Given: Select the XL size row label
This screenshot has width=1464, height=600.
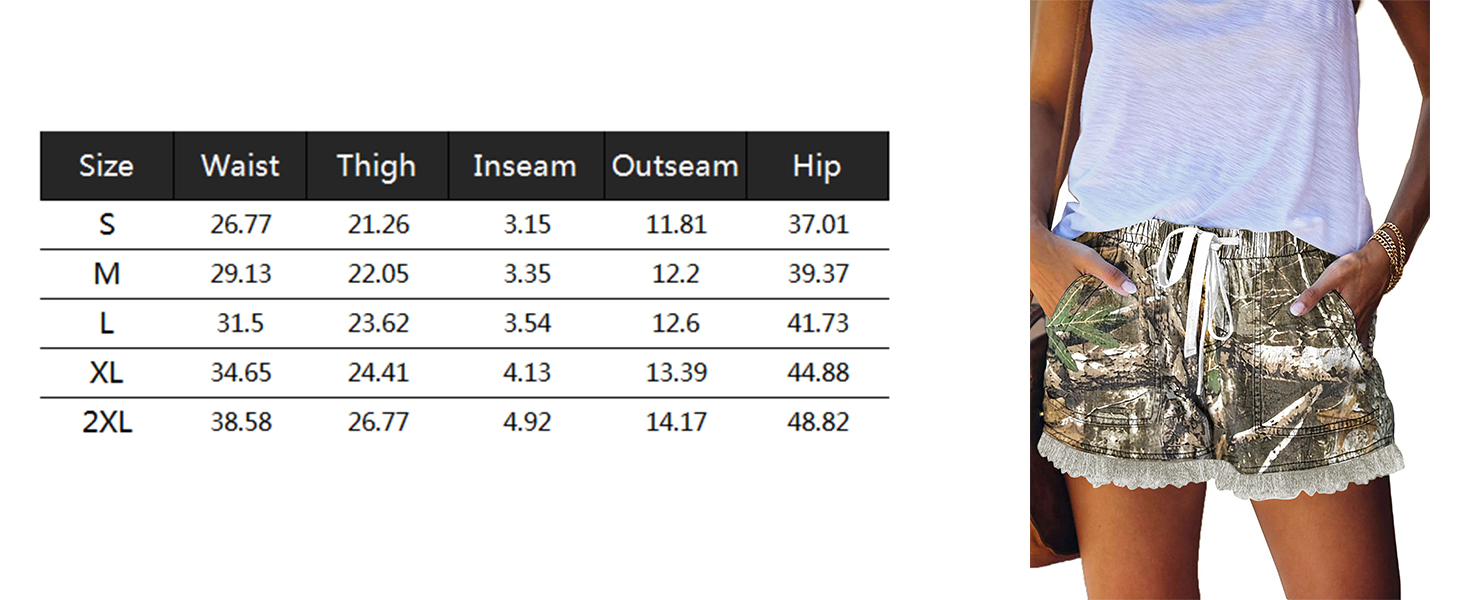Looking at the screenshot, I should [106, 373].
